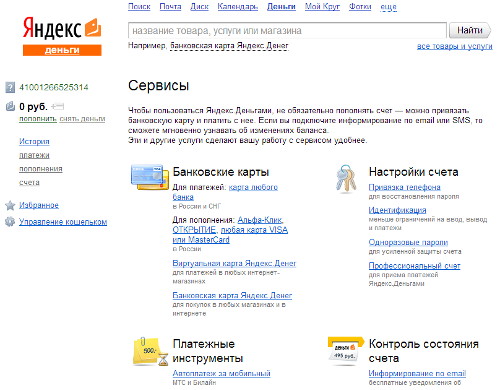Open 'пополнения' history filter
Viewport: 500px width, 390px height.
pyautogui.click(x=41, y=169)
